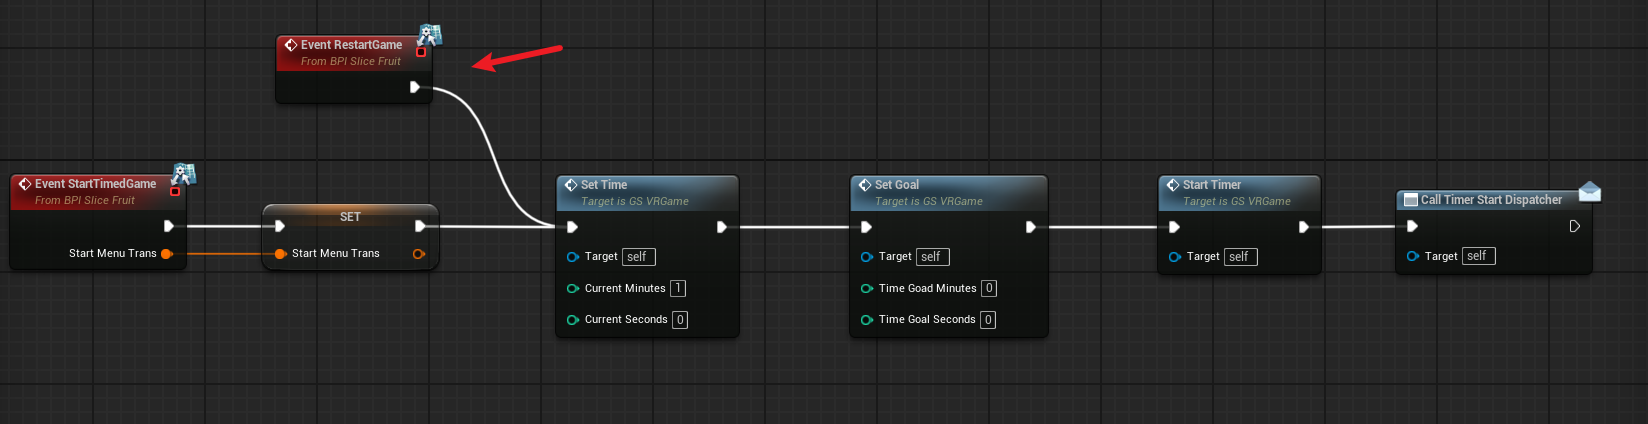
Task: Click the execution output pin of Event RestartGame
Action: [x=415, y=87]
